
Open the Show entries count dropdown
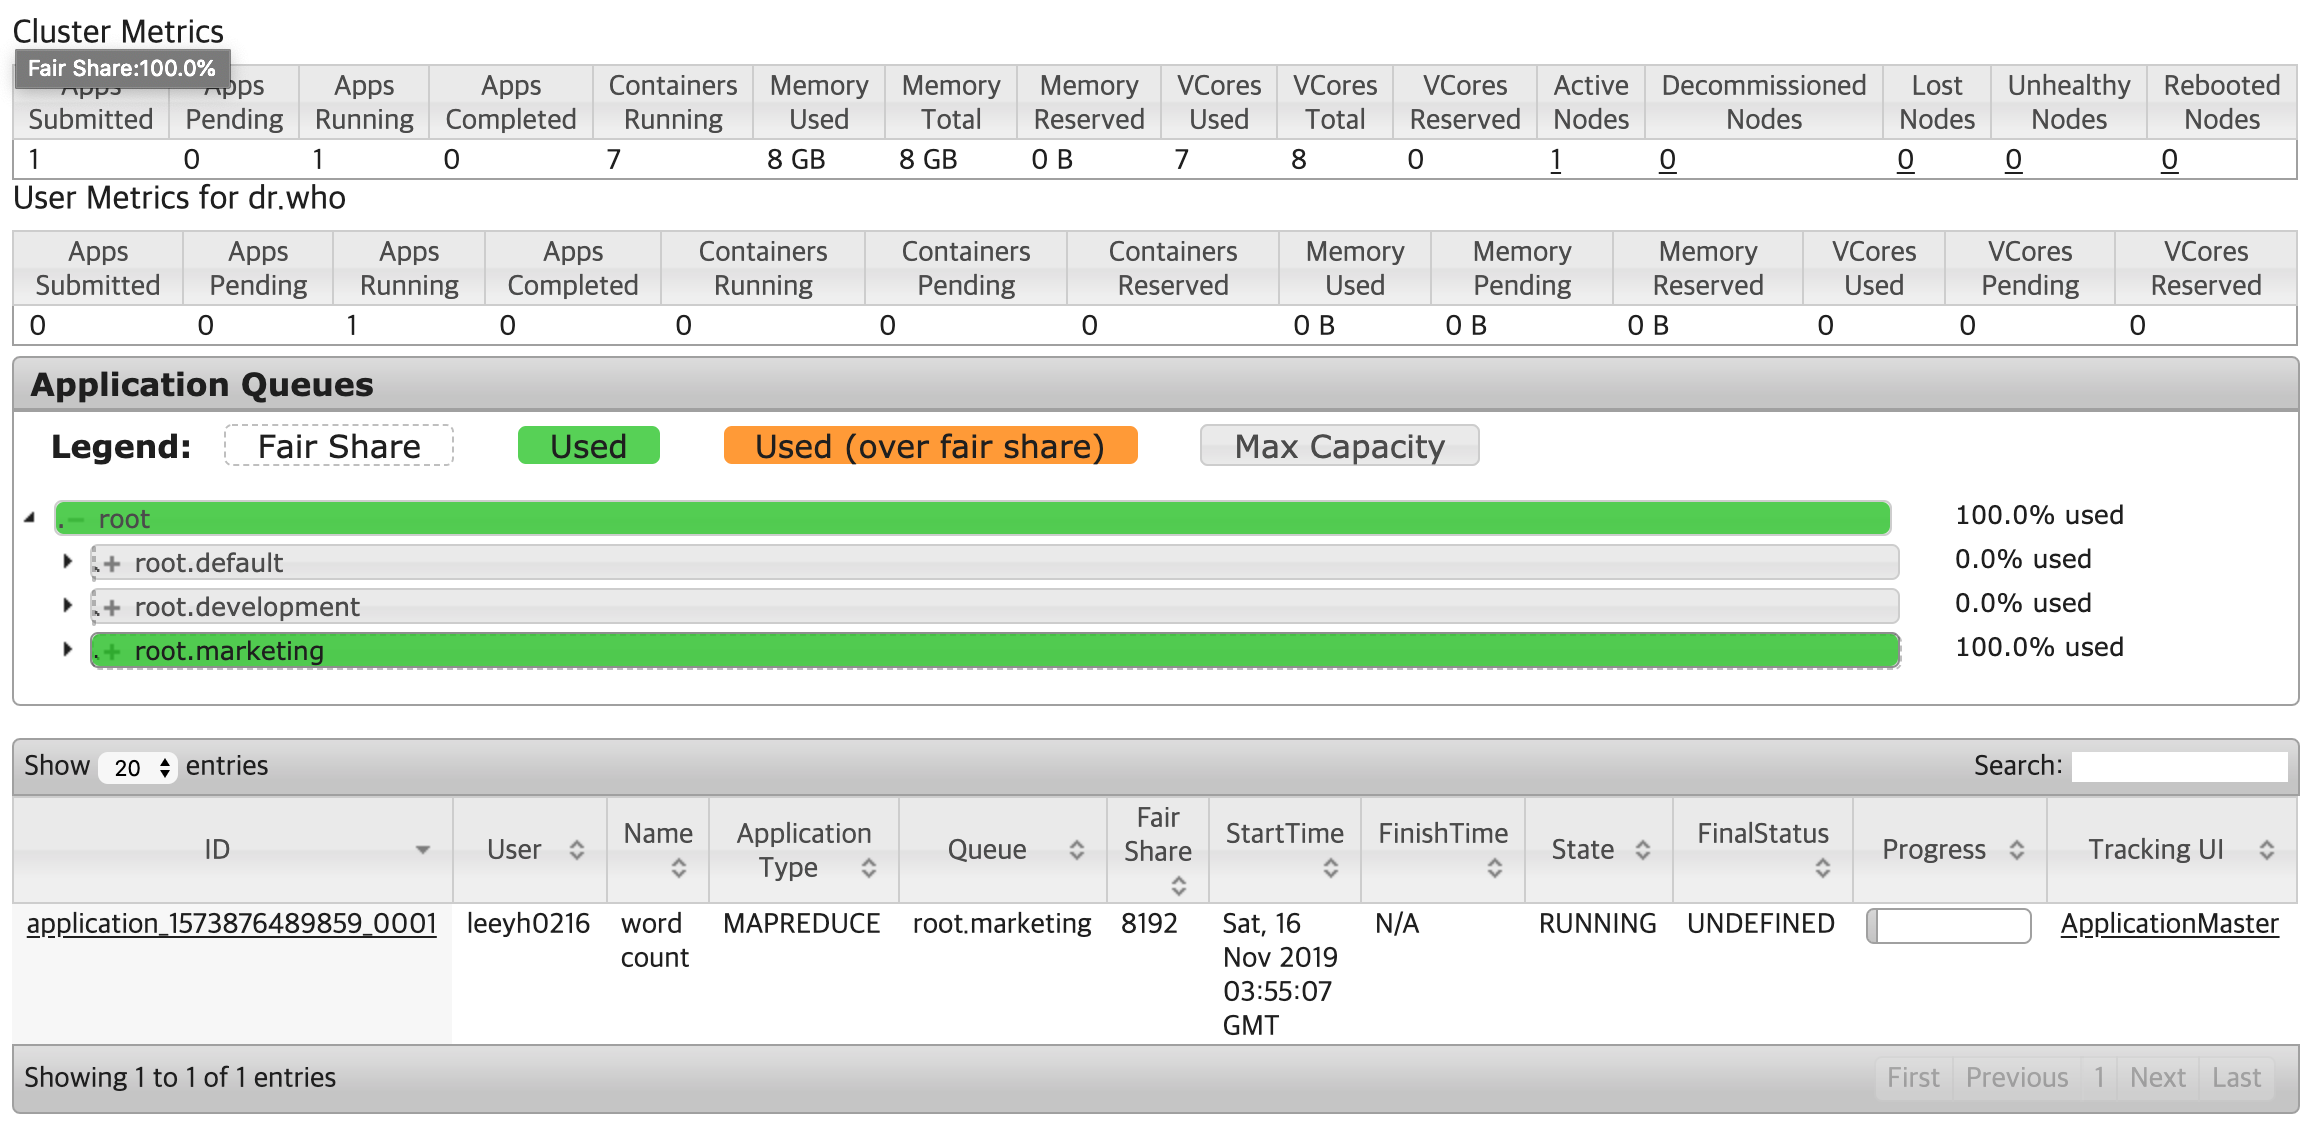point(138,768)
